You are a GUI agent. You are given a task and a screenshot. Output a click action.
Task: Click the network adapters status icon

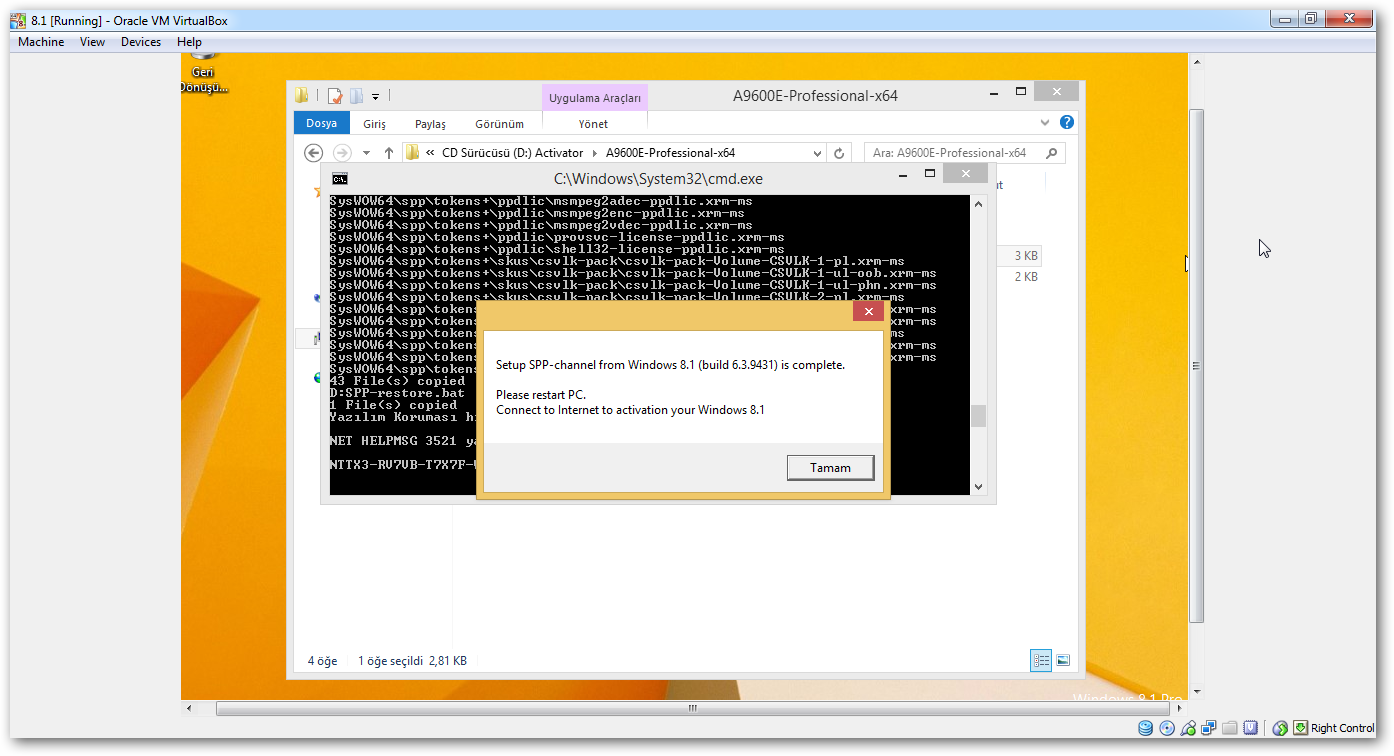point(1209,728)
